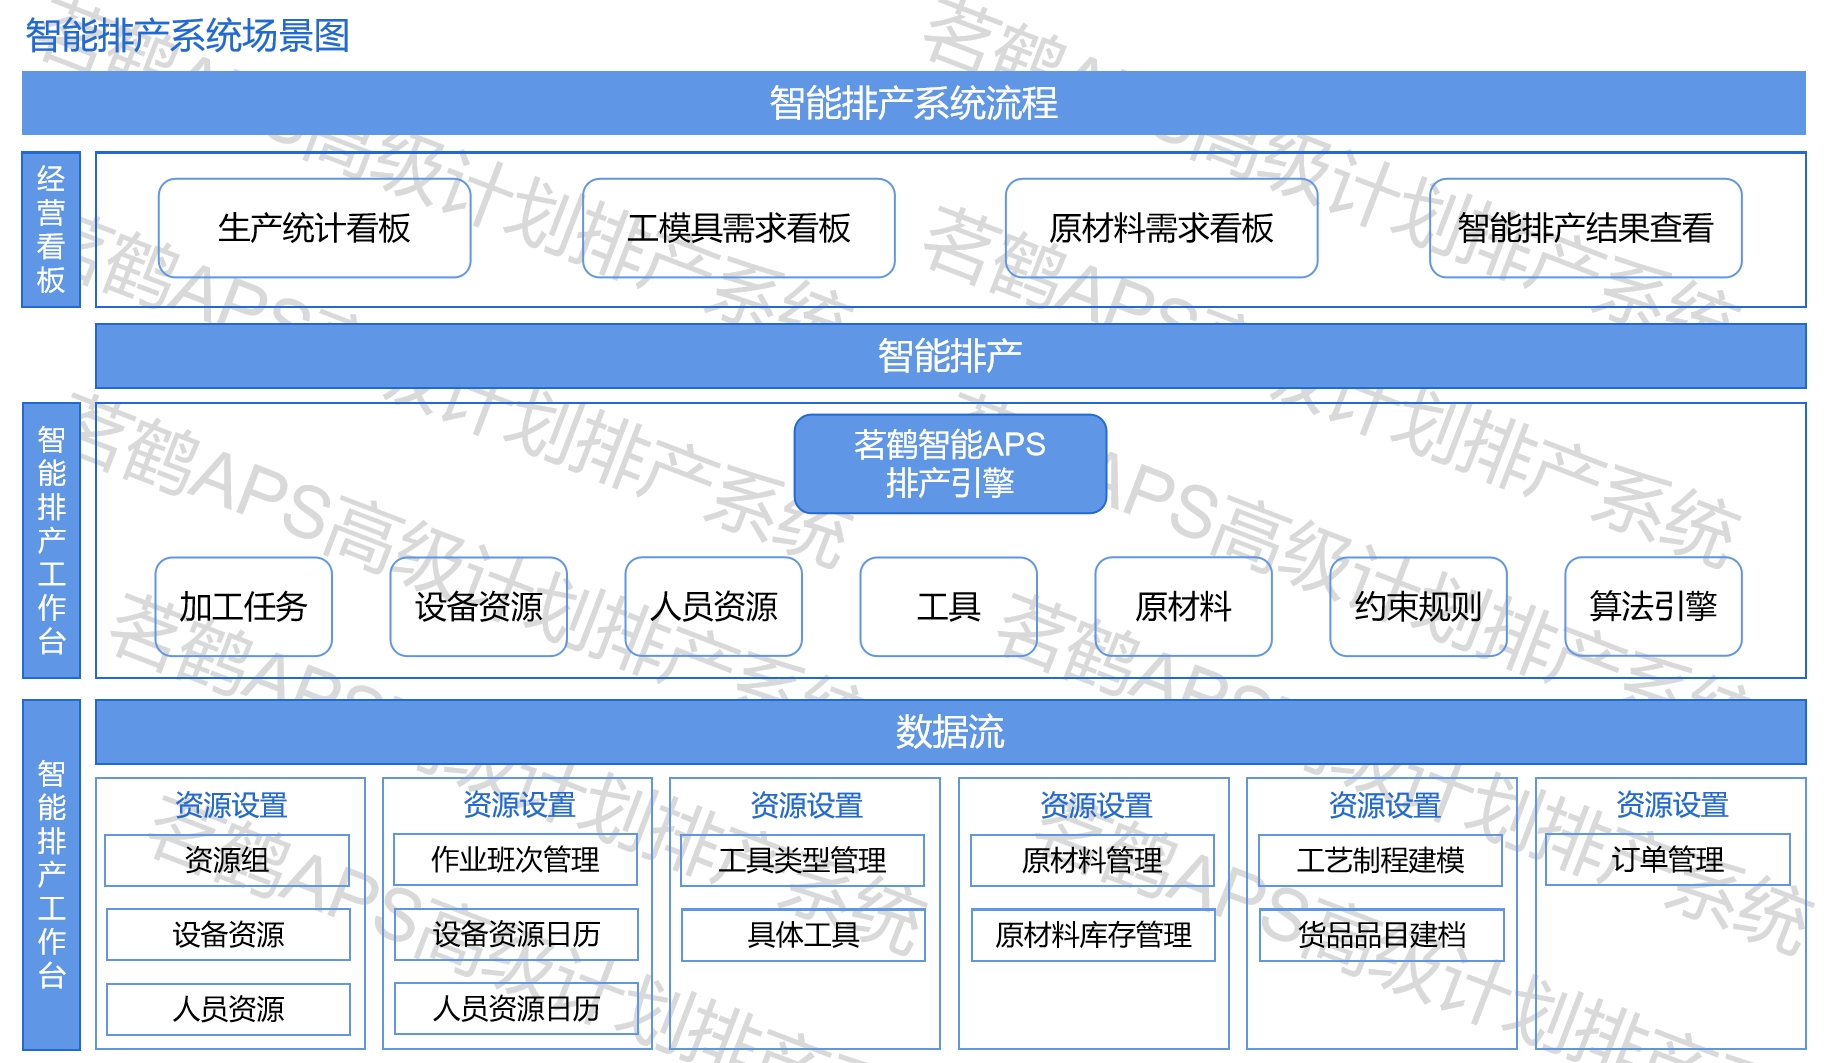The width and height of the screenshot is (1828, 1063).
Task: Select the rectangular 设备资源 item under 资源组
Action: point(228,935)
